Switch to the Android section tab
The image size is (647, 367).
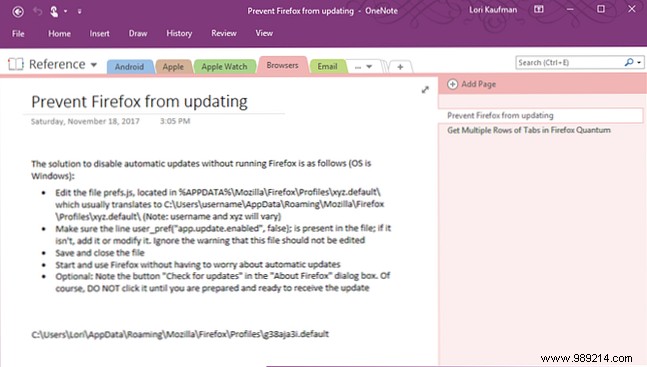click(130, 67)
